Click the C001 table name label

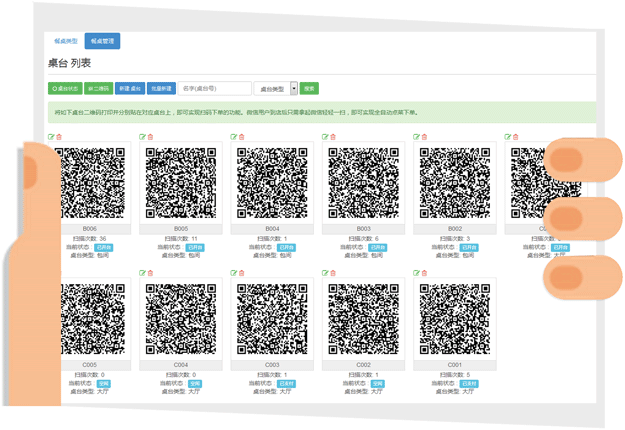click(455, 365)
